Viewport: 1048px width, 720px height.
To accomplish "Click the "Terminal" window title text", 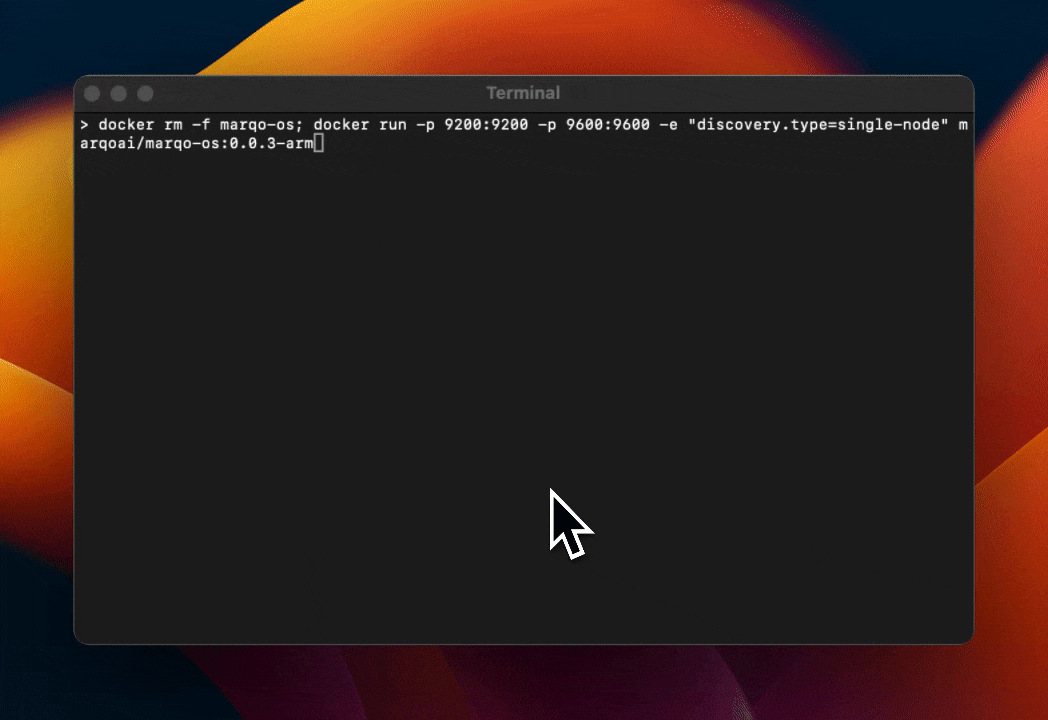I will coord(523,93).
